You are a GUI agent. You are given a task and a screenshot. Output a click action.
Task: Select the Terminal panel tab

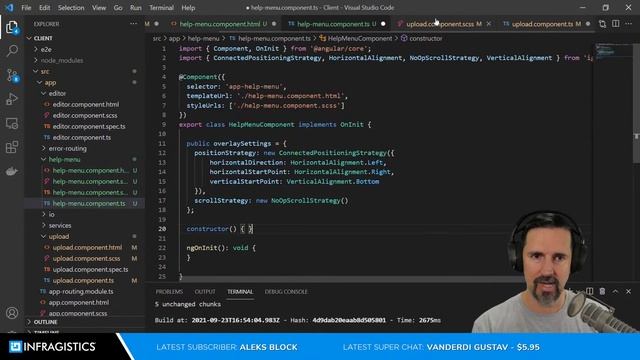[240, 291]
